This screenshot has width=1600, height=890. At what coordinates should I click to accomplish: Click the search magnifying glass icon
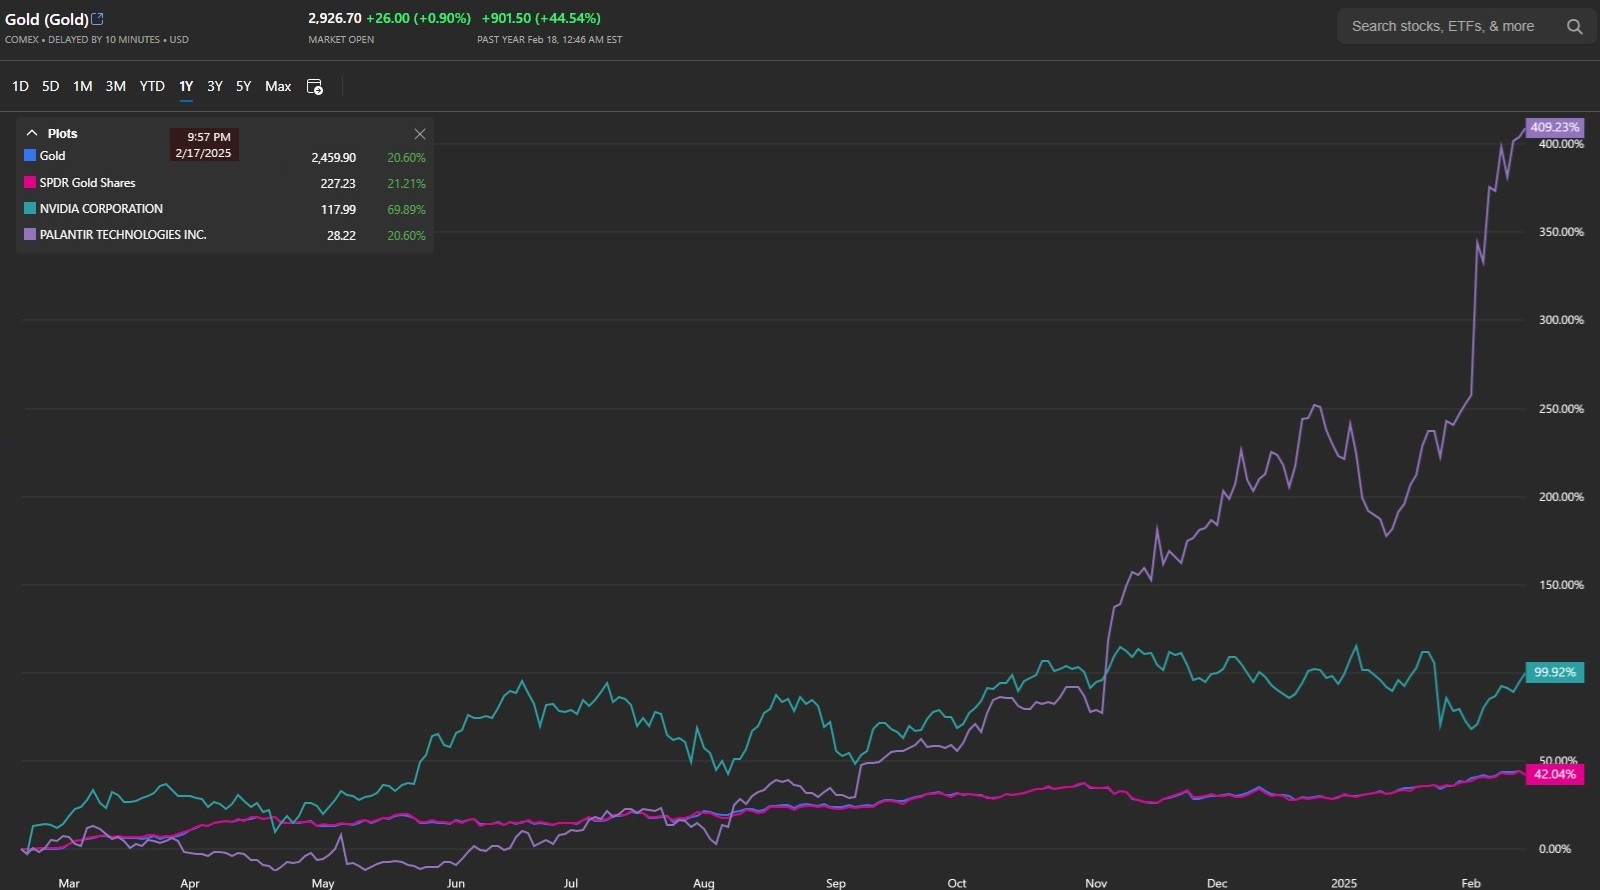coord(1574,27)
